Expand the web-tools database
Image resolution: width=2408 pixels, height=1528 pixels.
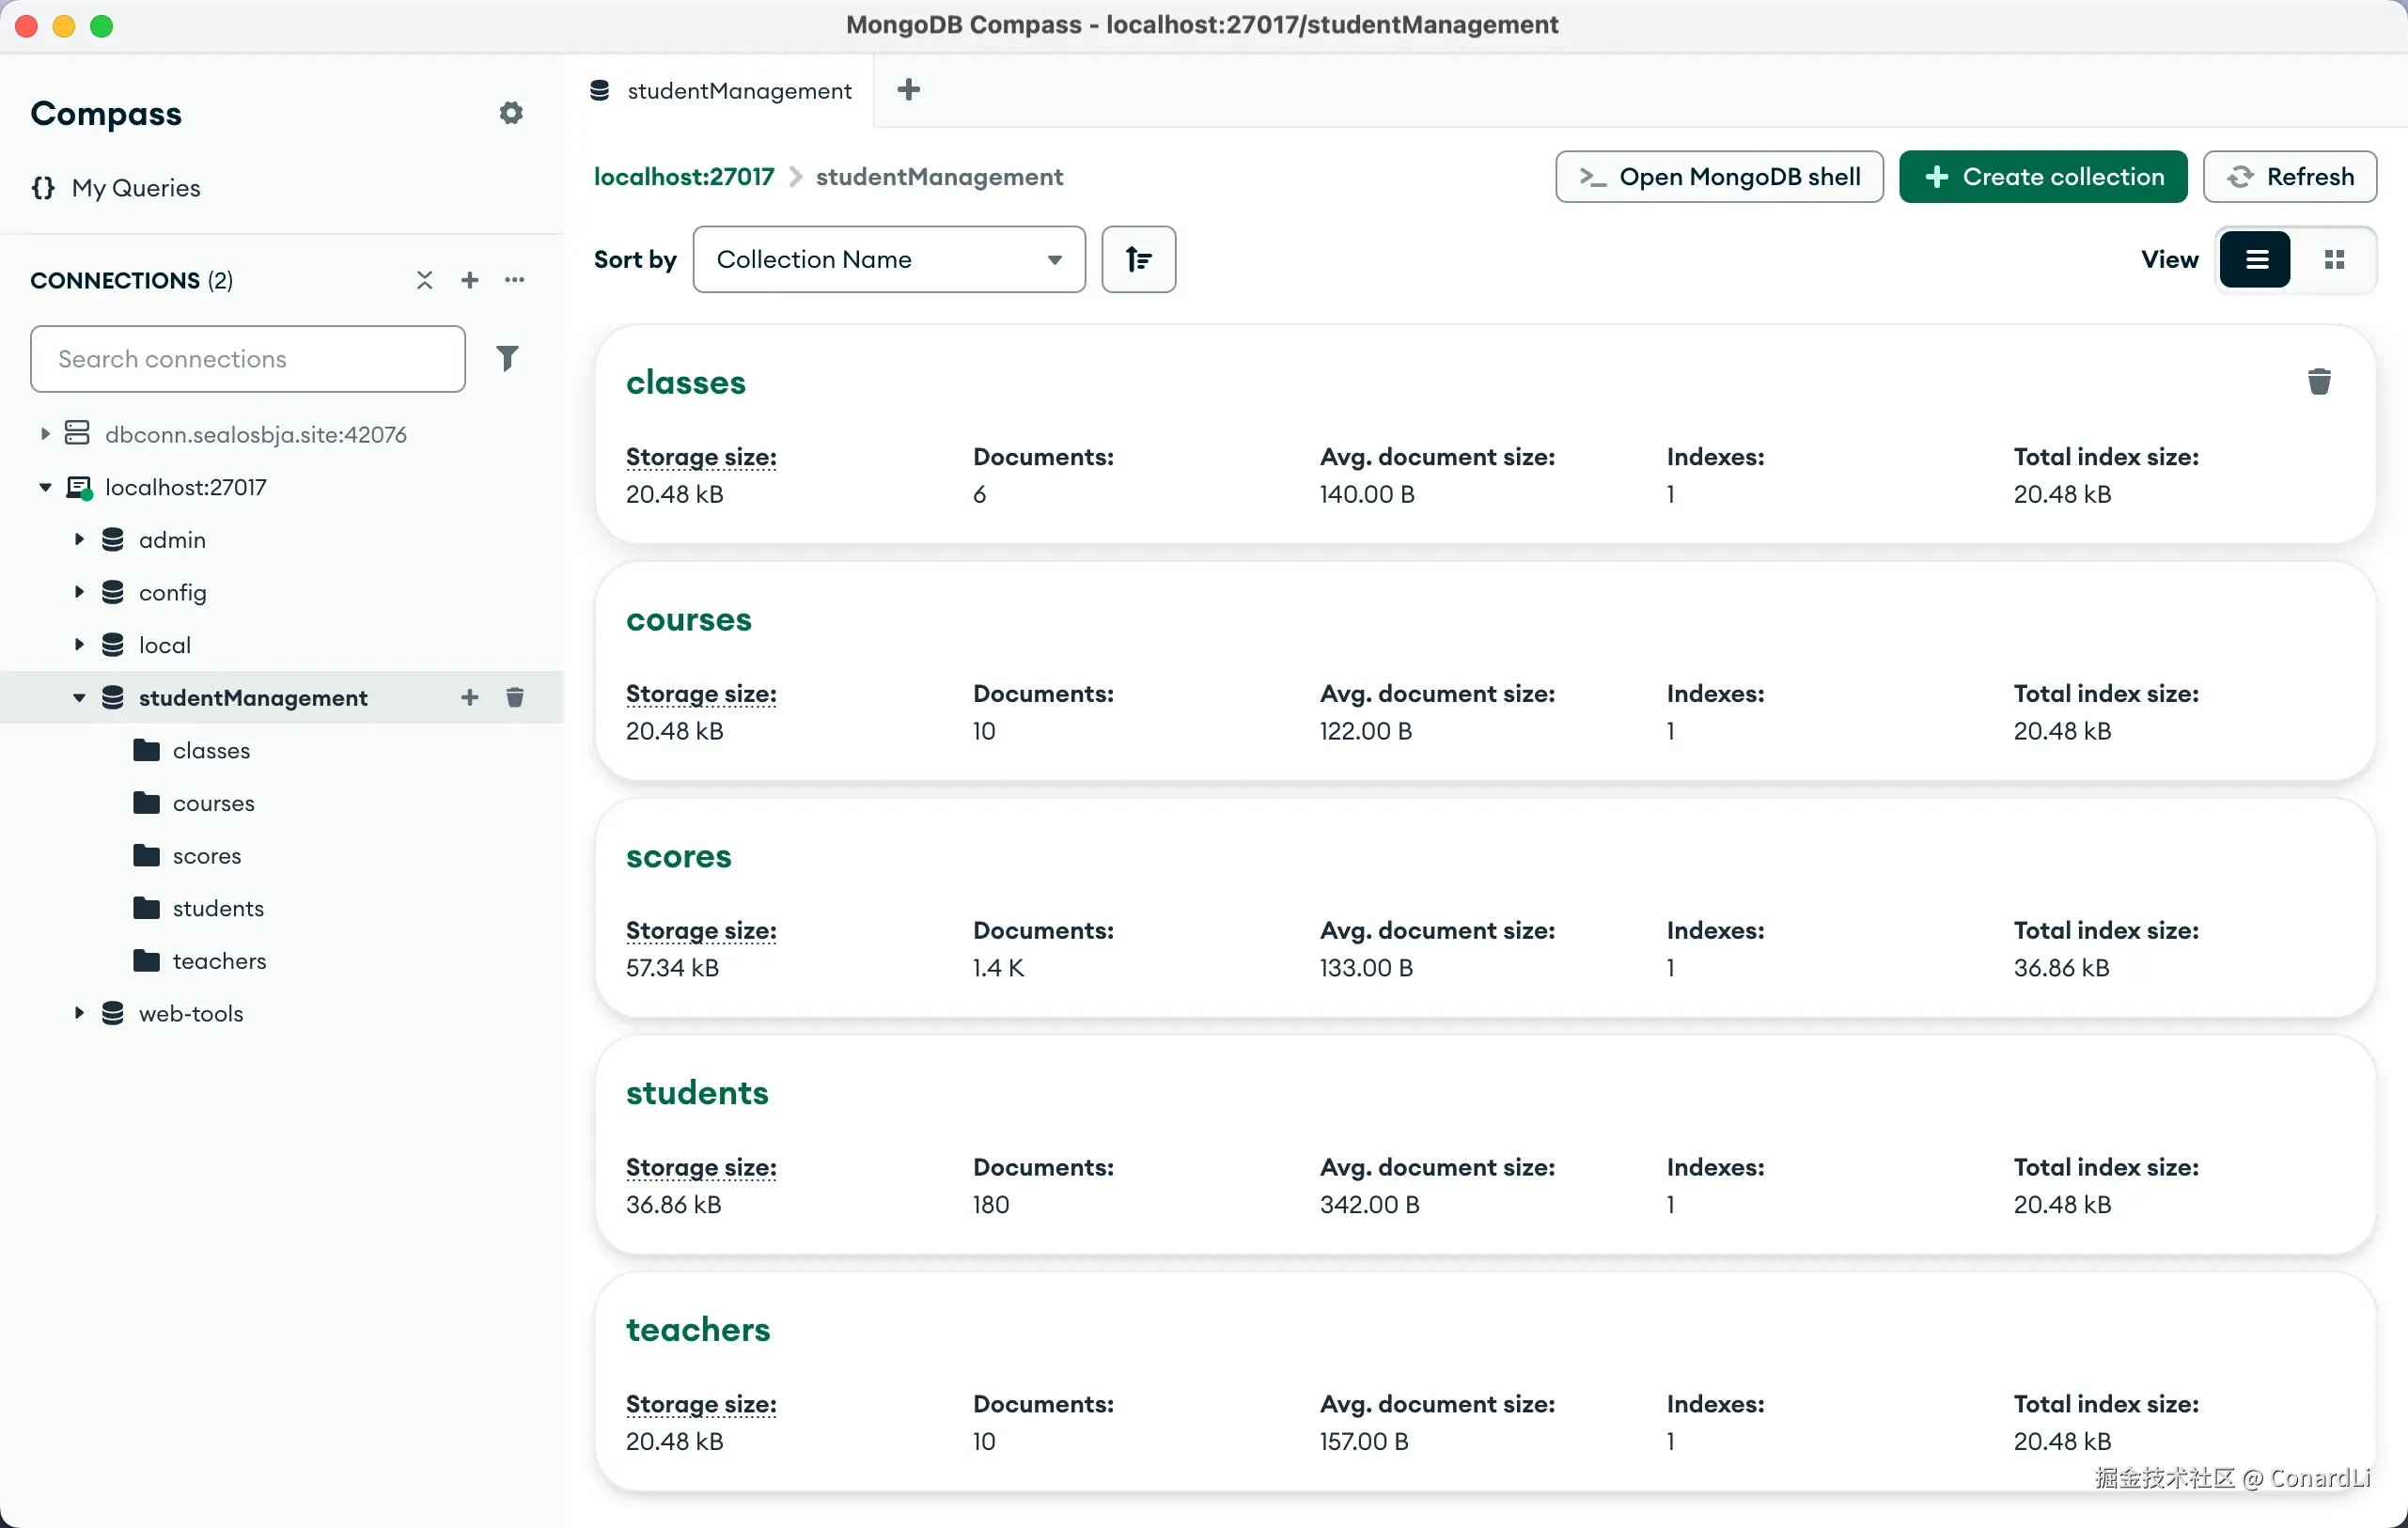coord(79,1013)
